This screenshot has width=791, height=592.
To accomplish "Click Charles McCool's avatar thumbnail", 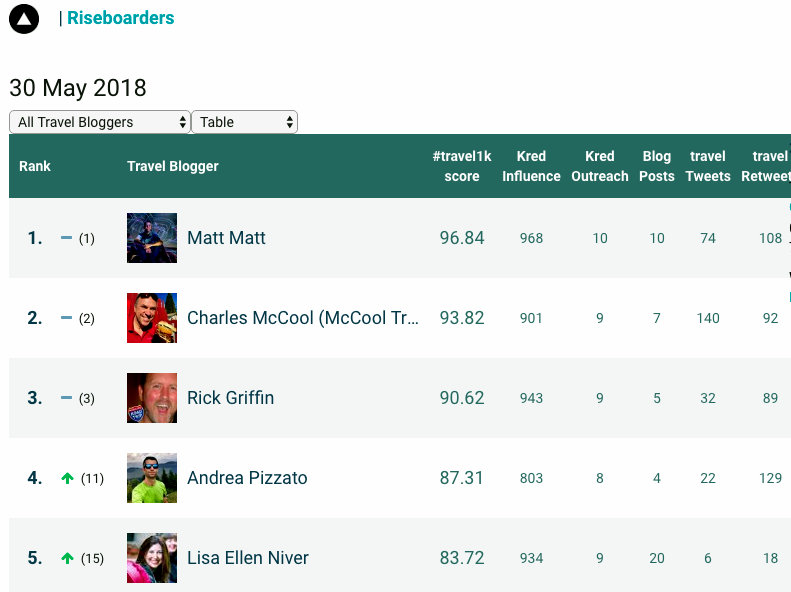I will point(152,318).
